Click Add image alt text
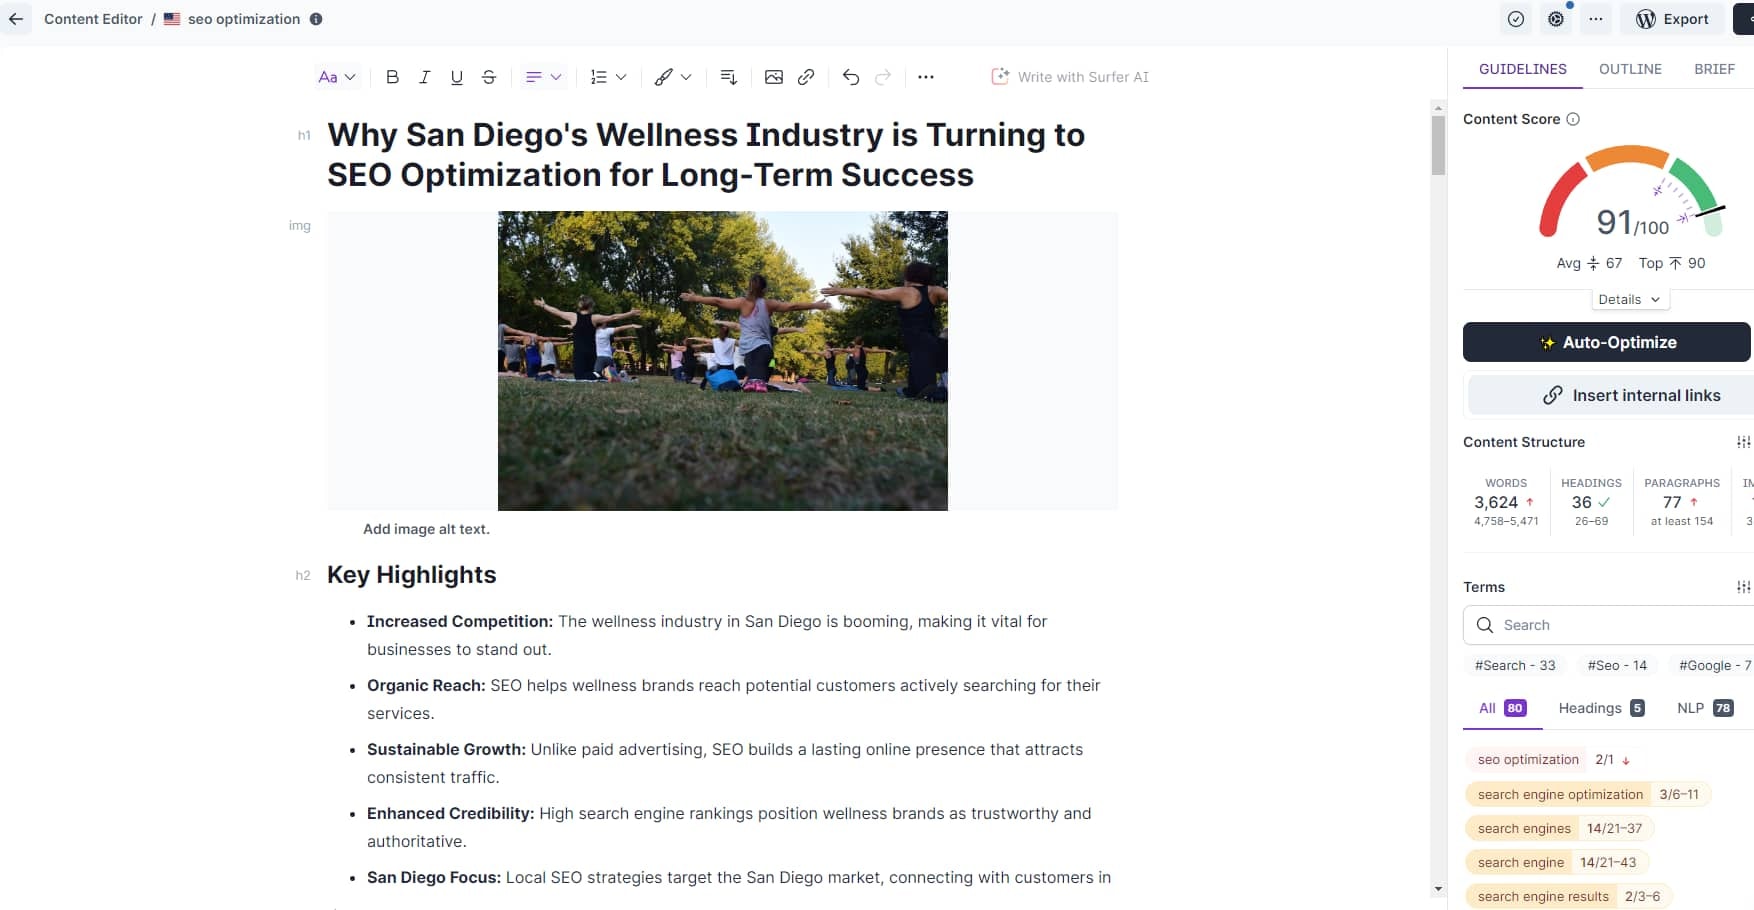The image size is (1754, 910). [426, 529]
